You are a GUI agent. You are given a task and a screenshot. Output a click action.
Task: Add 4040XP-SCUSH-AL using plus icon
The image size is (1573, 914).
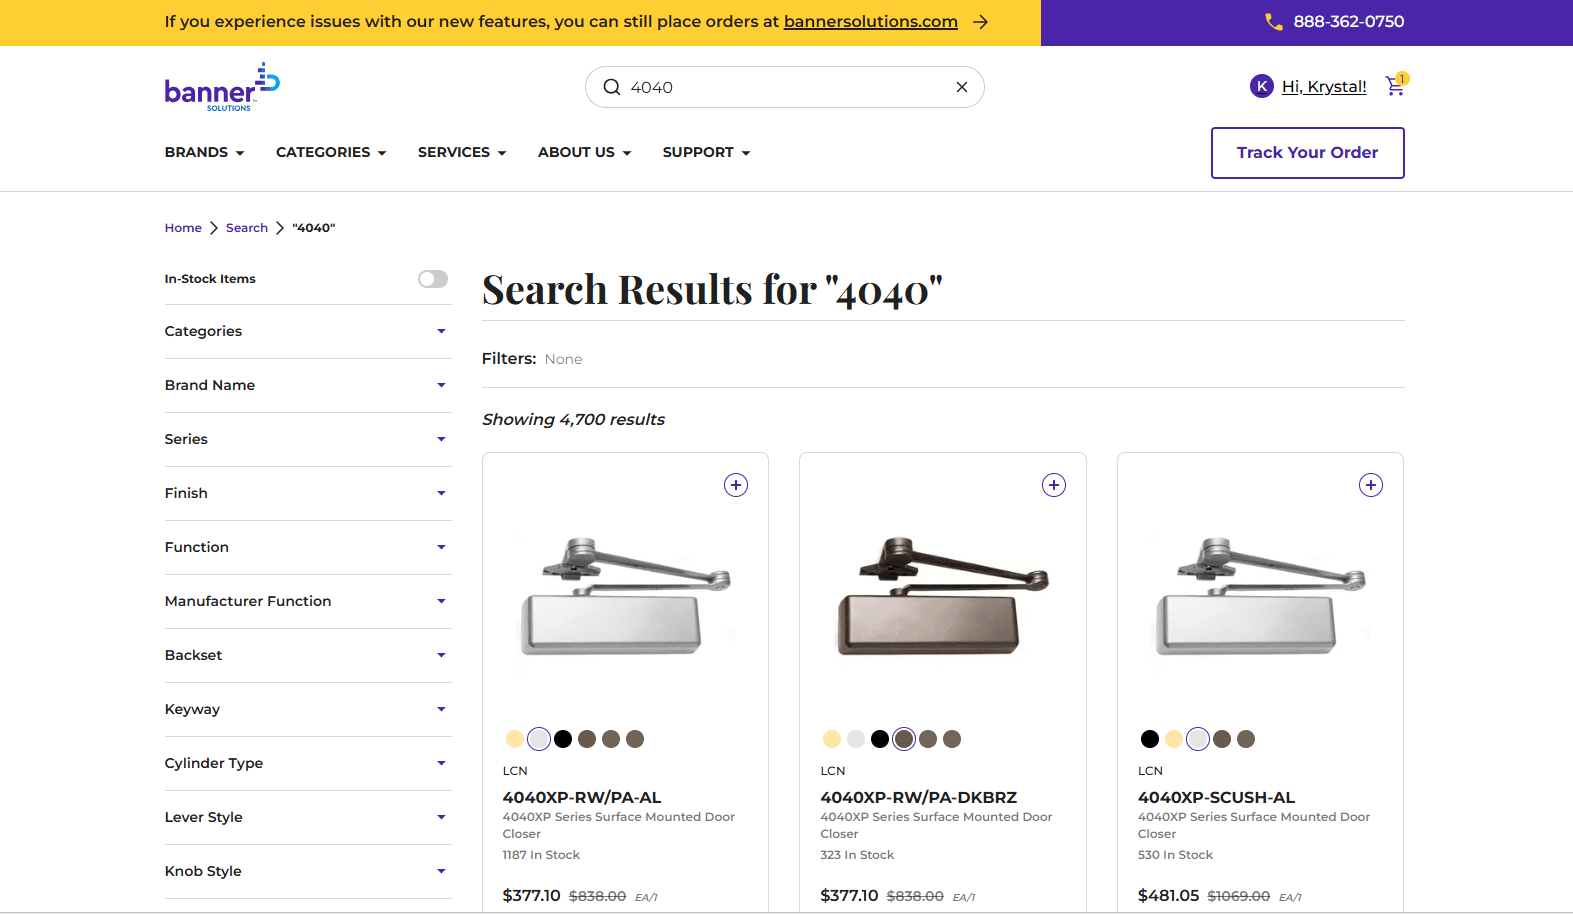[x=1371, y=485]
